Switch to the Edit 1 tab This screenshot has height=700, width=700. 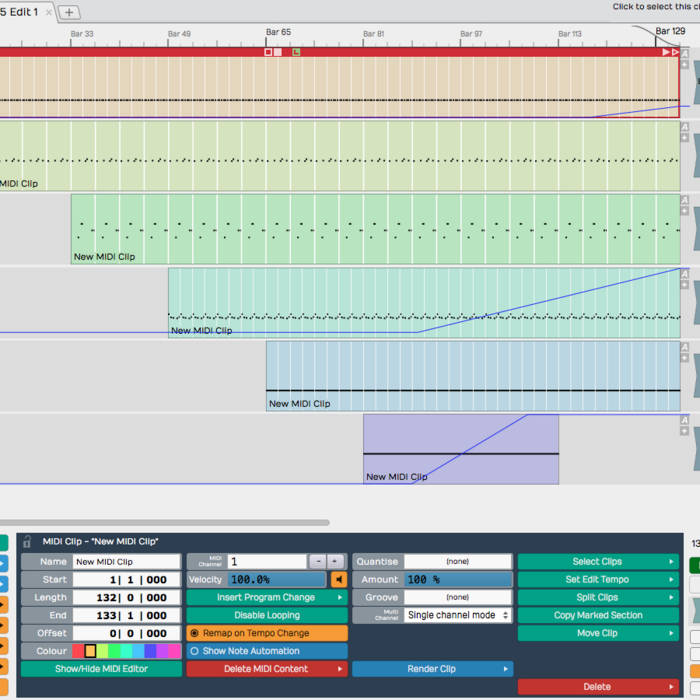coord(20,12)
